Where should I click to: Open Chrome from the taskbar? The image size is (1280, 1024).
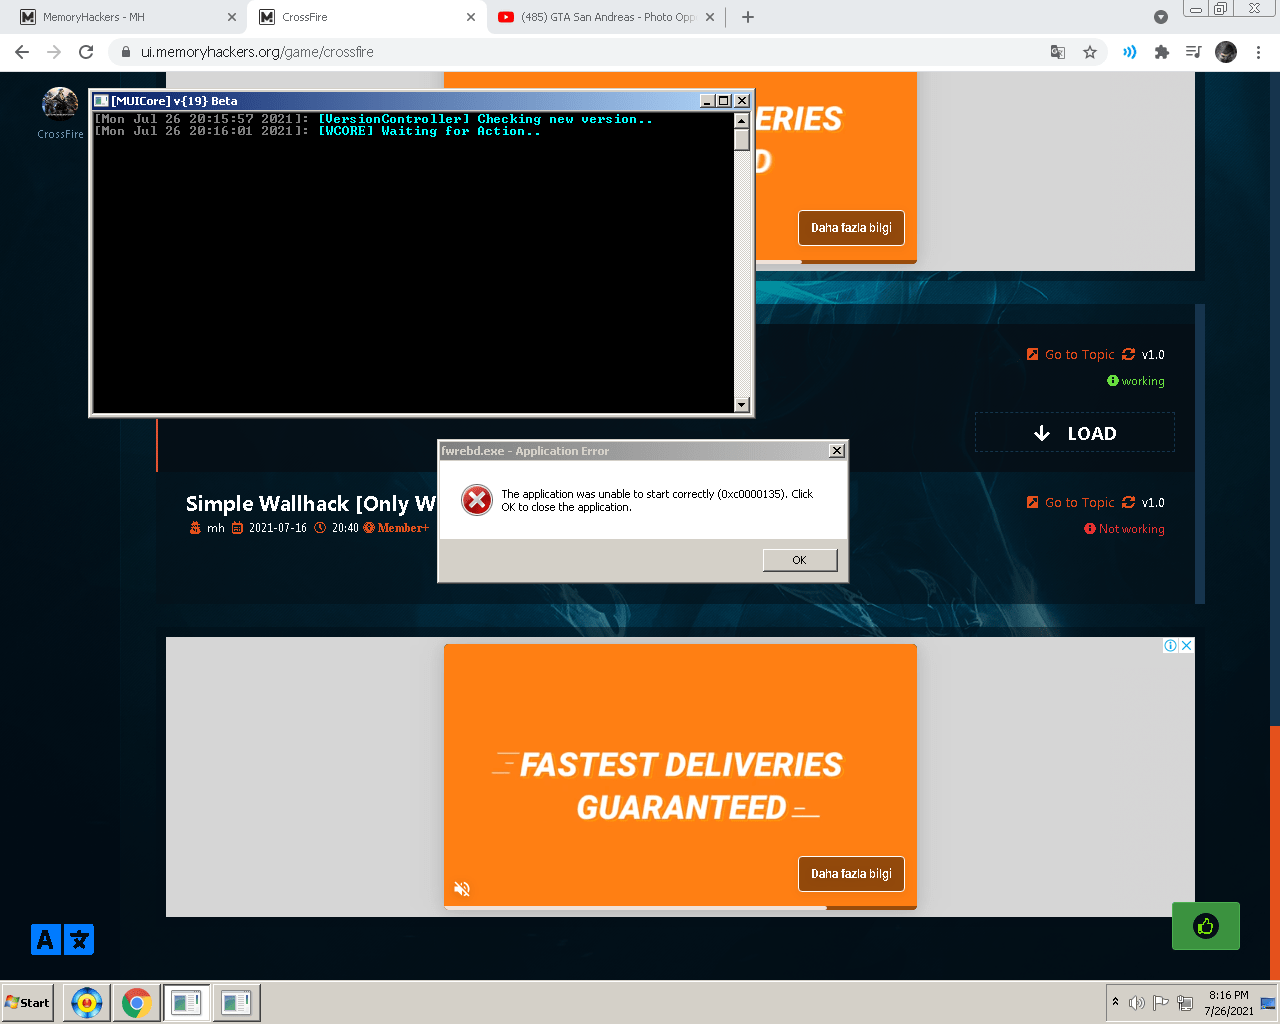pos(137,1003)
